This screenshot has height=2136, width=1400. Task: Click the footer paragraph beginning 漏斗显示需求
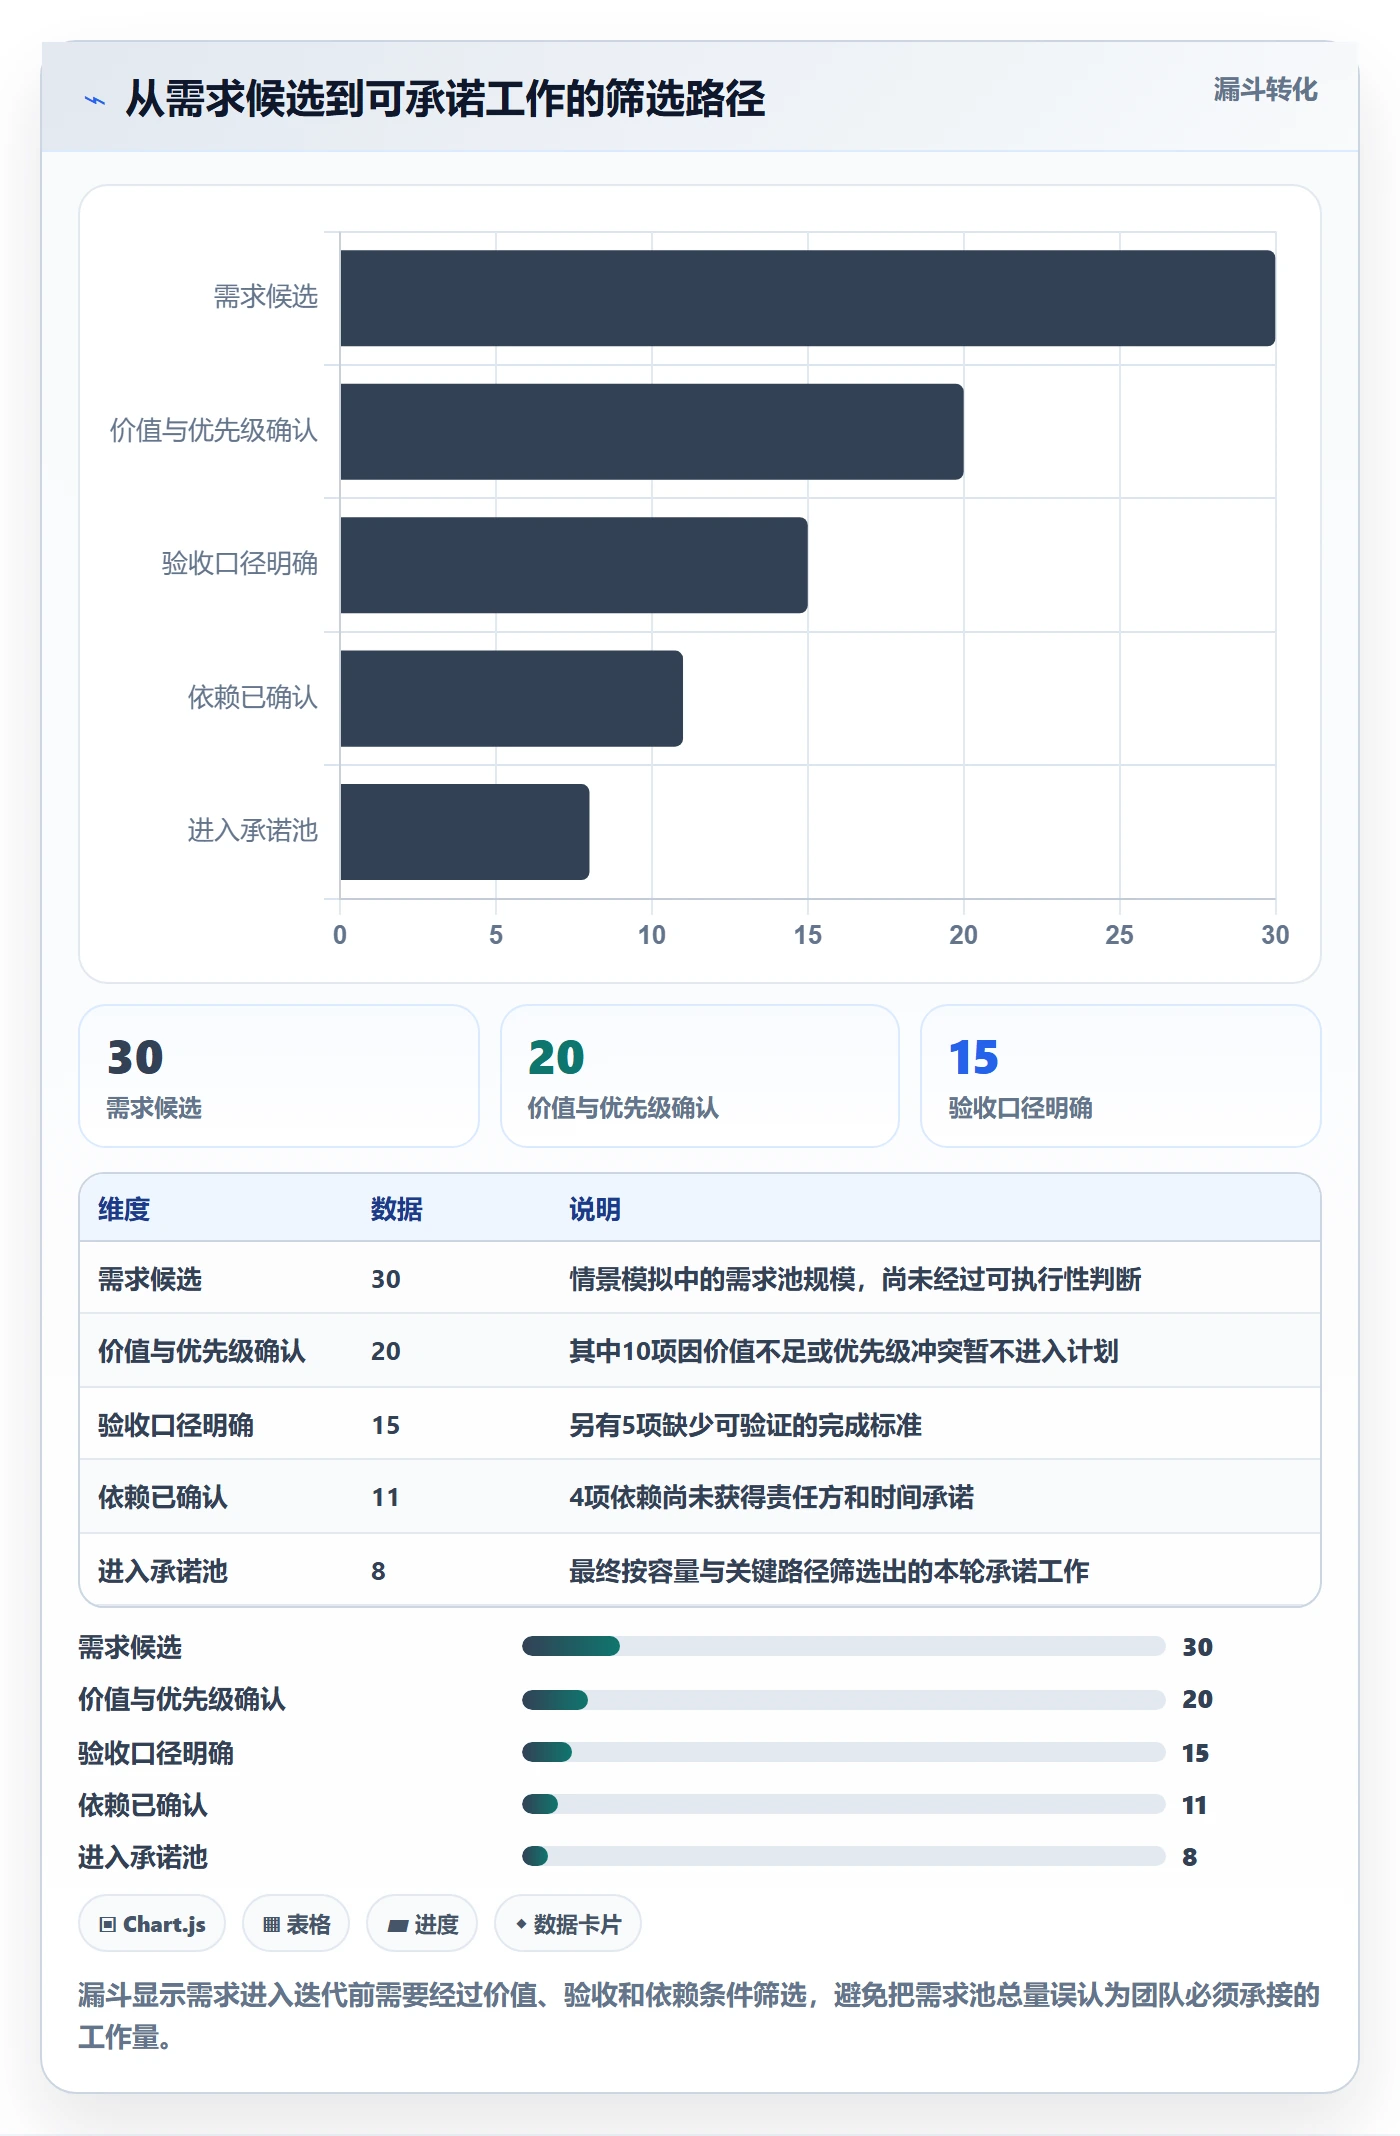tap(699, 2016)
